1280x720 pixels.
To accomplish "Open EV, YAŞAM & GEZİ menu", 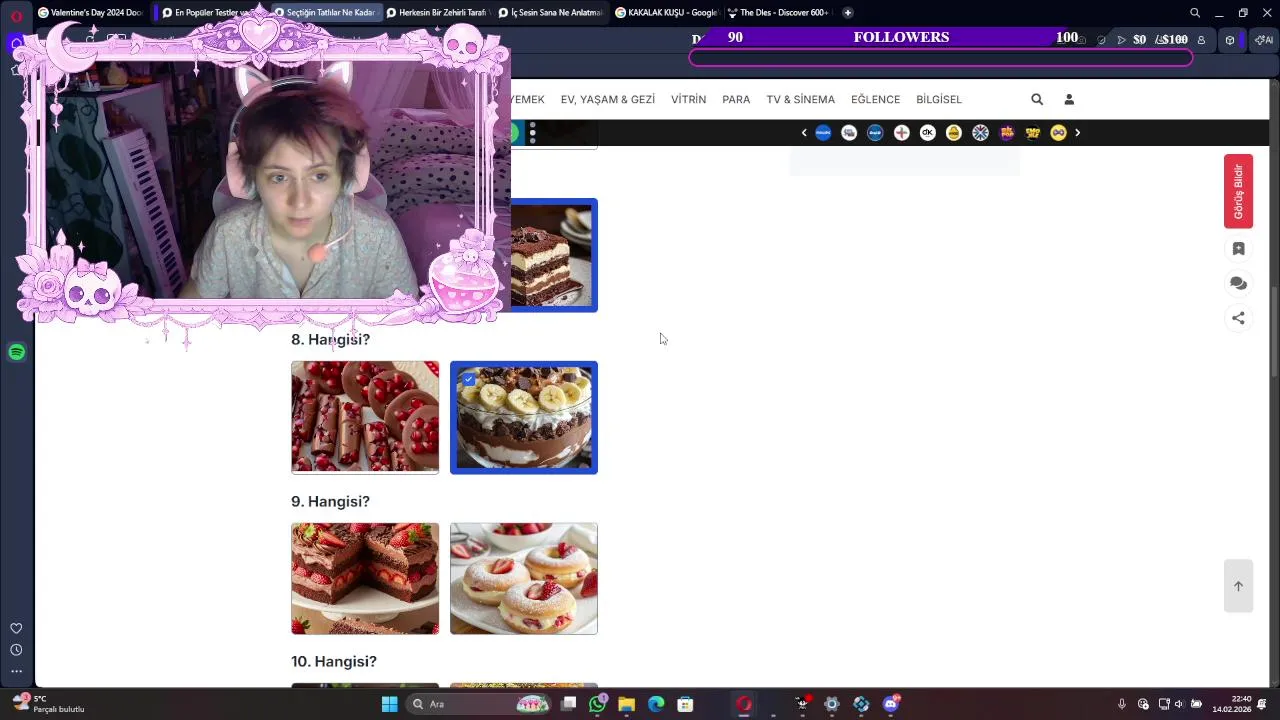I will (608, 99).
